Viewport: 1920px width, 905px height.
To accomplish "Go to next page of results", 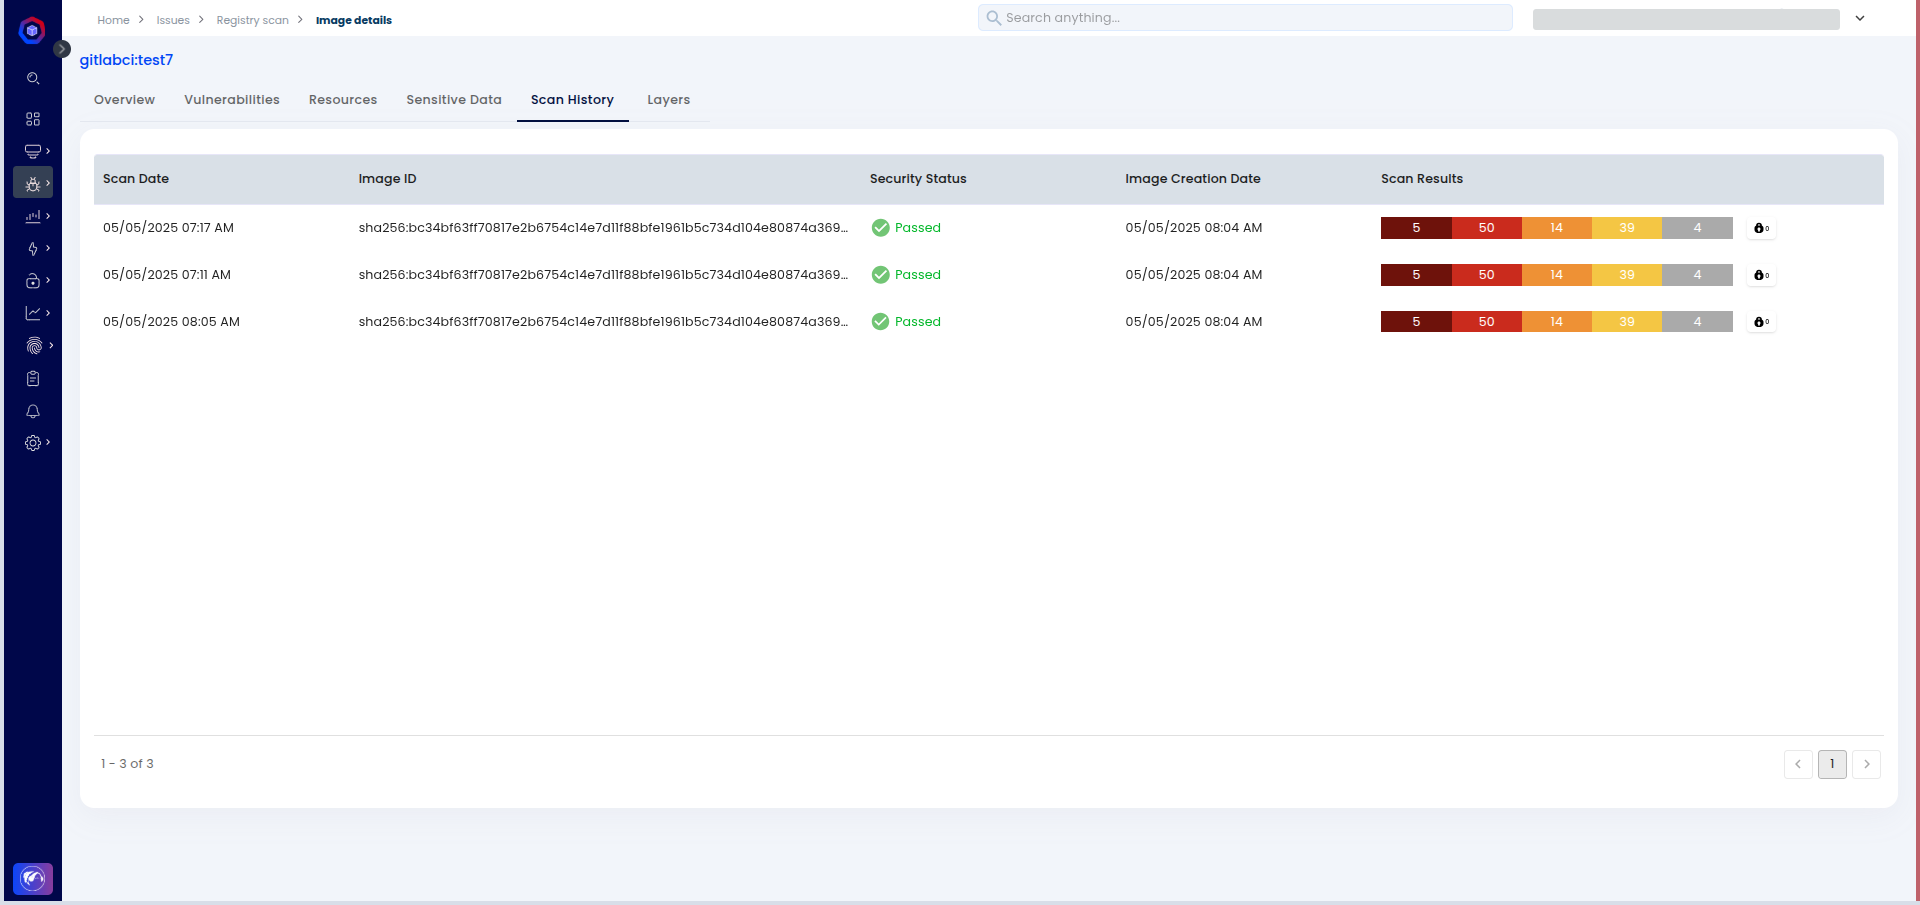I will tap(1866, 764).
